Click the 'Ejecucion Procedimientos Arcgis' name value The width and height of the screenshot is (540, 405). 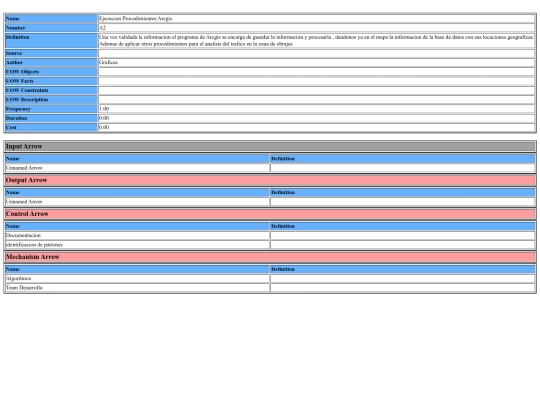135,19
